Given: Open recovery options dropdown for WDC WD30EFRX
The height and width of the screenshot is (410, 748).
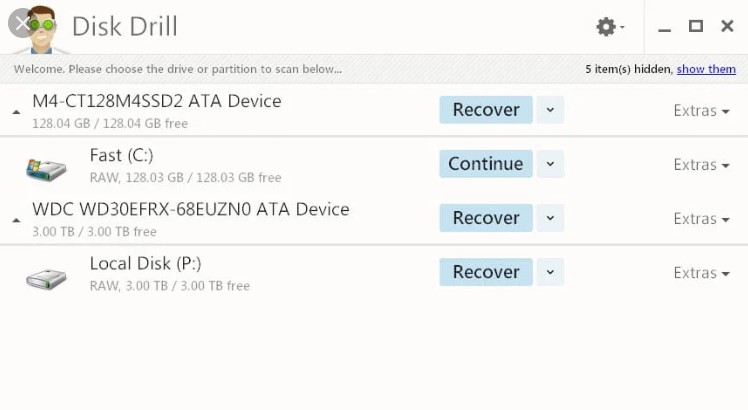Looking at the screenshot, I should 550,218.
